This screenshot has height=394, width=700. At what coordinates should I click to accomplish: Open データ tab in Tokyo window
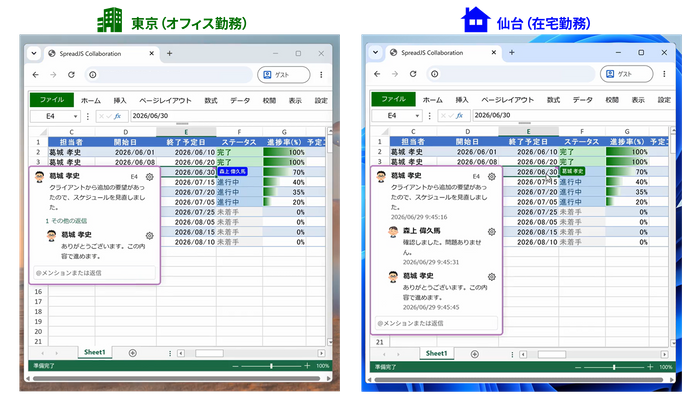(x=240, y=101)
